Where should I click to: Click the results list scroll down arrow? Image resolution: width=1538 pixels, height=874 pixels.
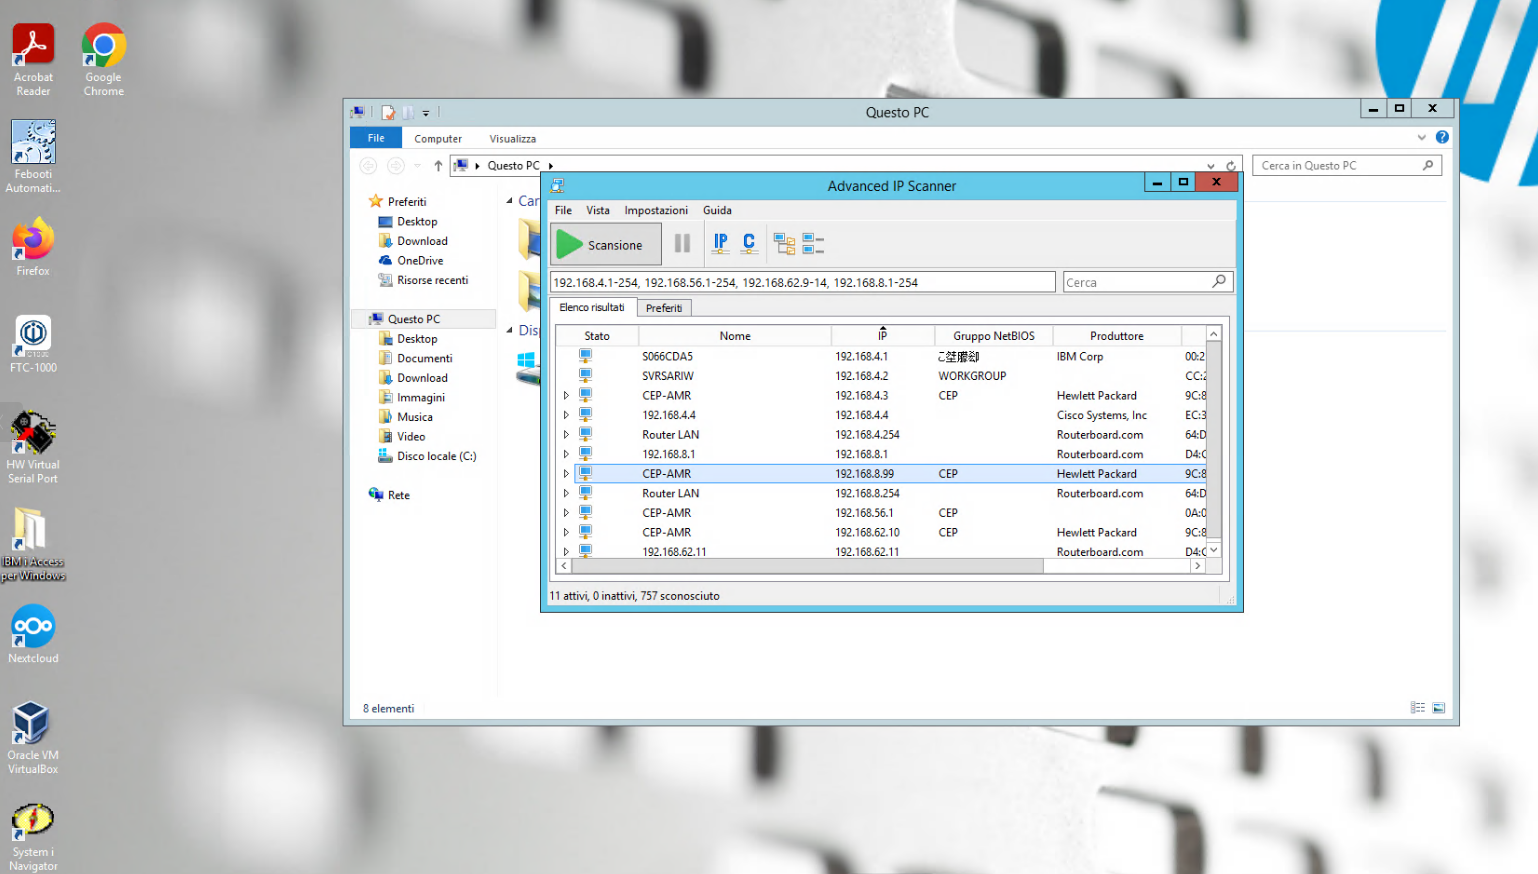pyautogui.click(x=1214, y=550)
